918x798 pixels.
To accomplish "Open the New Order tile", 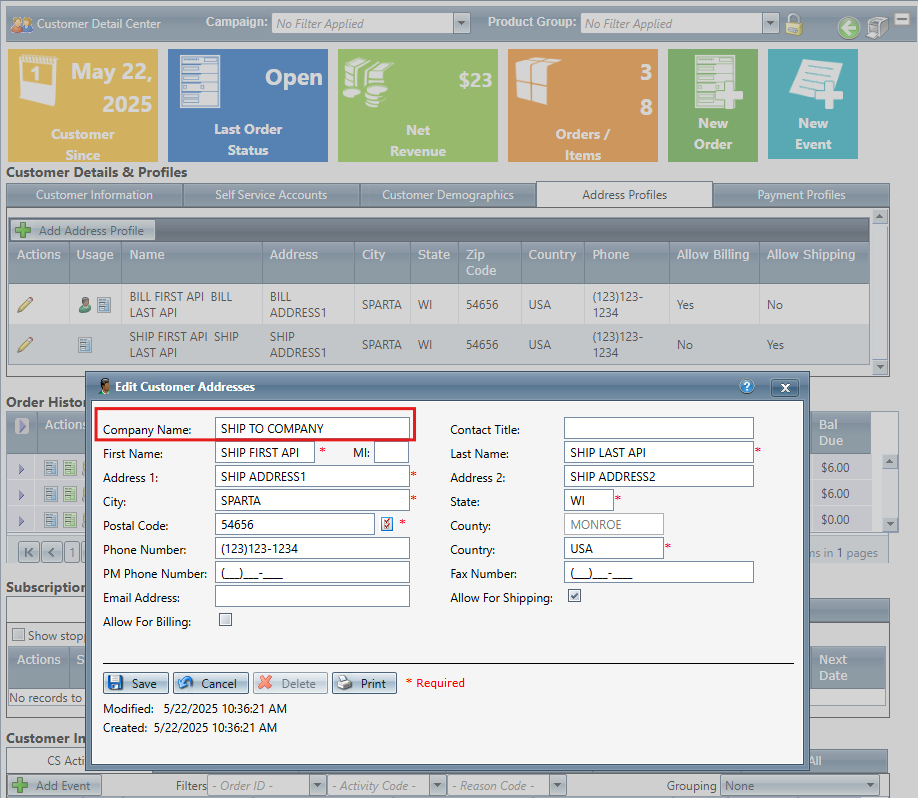I will 712,105.
